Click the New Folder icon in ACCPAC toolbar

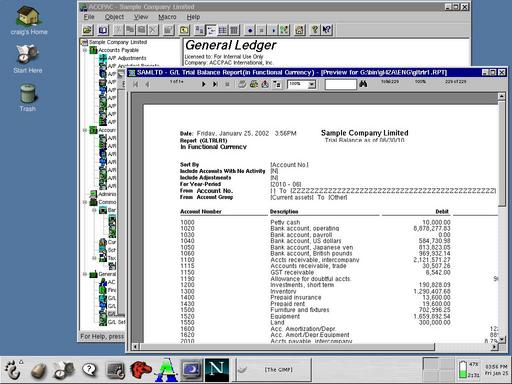(x=184, y=30)
